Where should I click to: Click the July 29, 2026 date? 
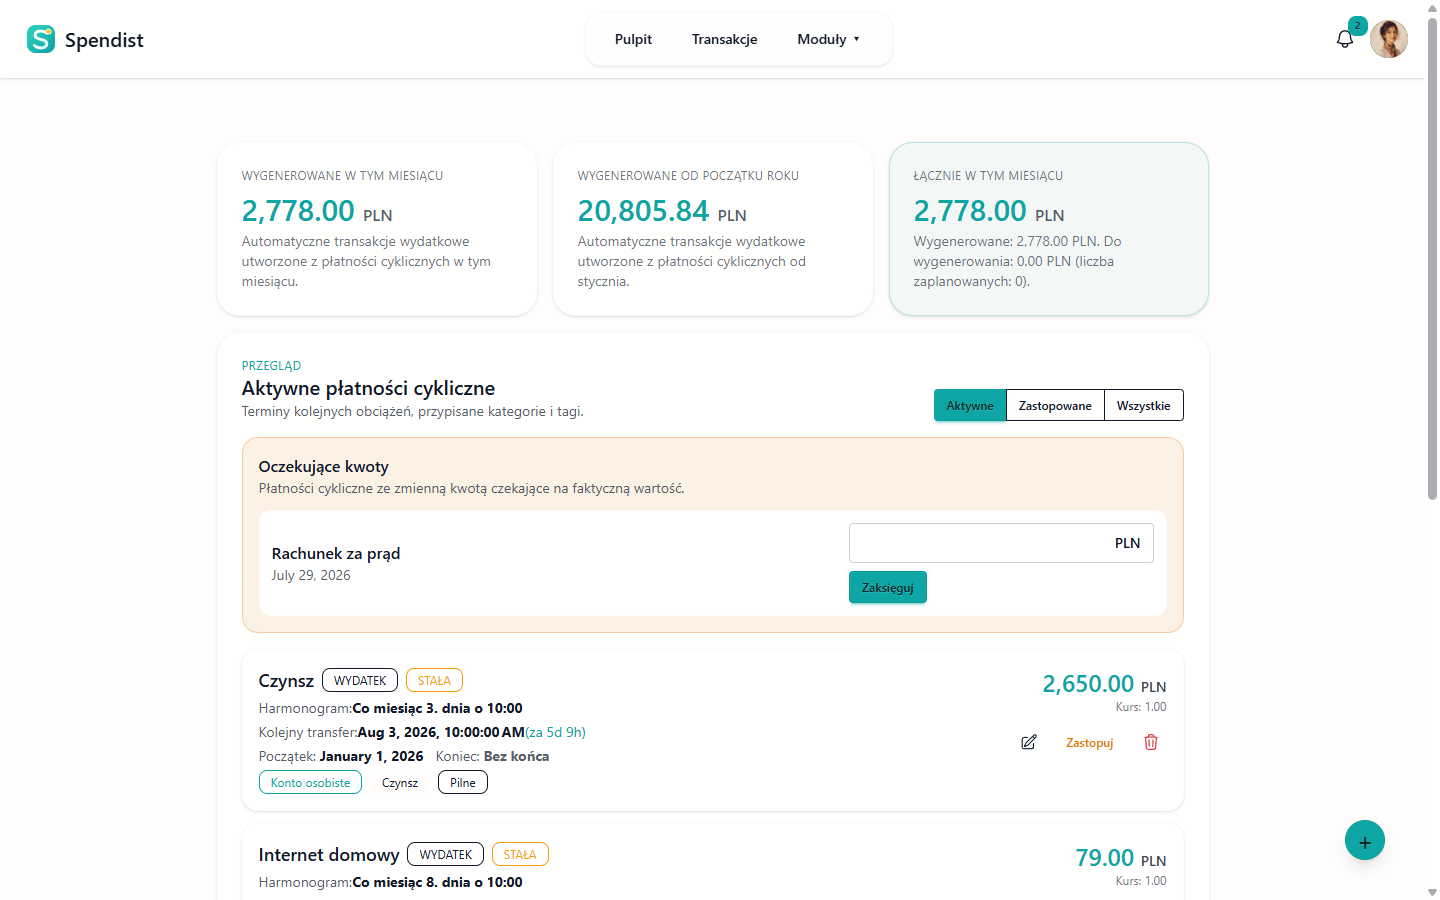click(311, 575)
